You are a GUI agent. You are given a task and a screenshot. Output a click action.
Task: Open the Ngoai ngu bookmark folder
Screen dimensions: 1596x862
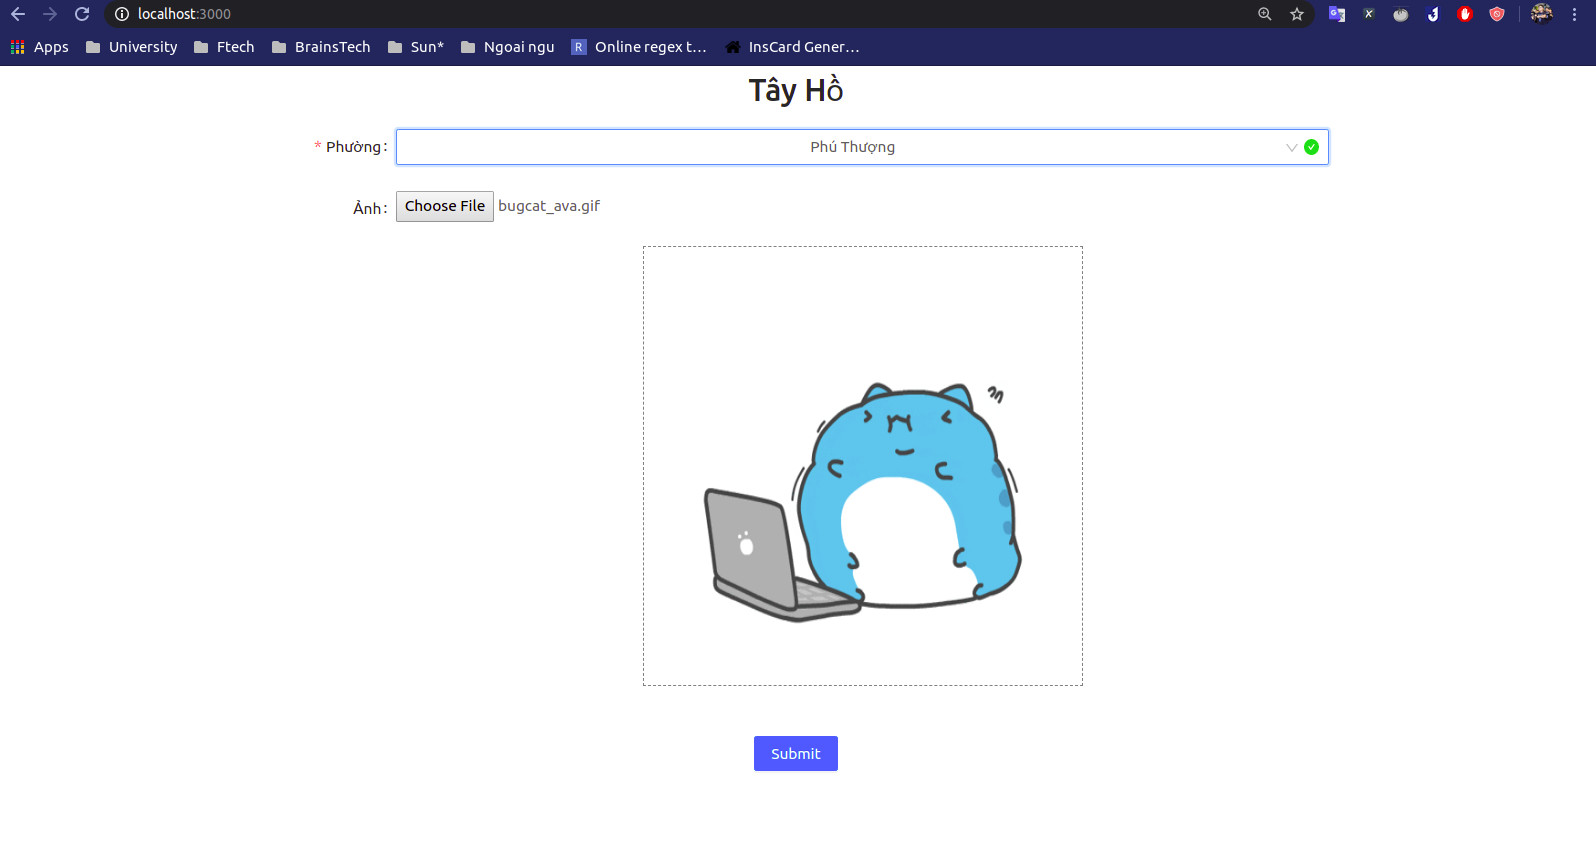(x=507, y=47)
